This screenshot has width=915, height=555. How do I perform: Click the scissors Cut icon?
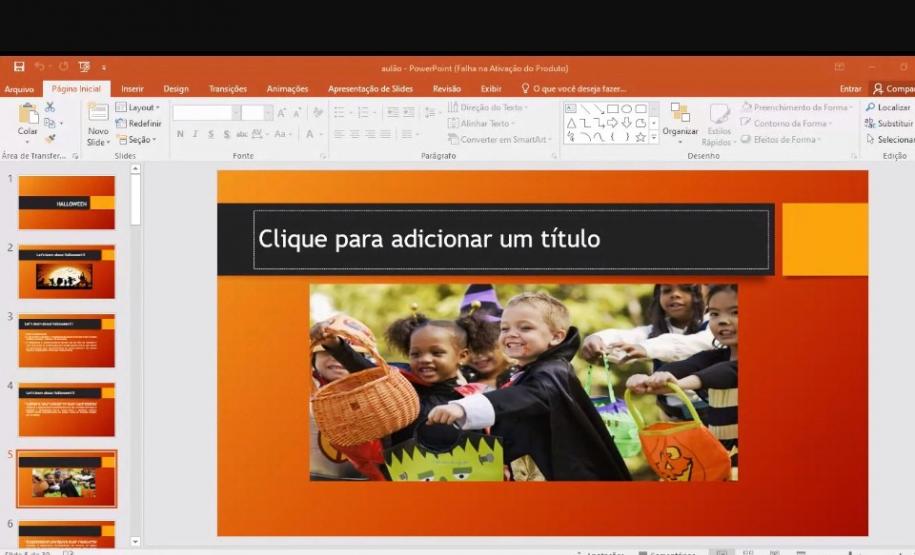(x=50, y=108)
